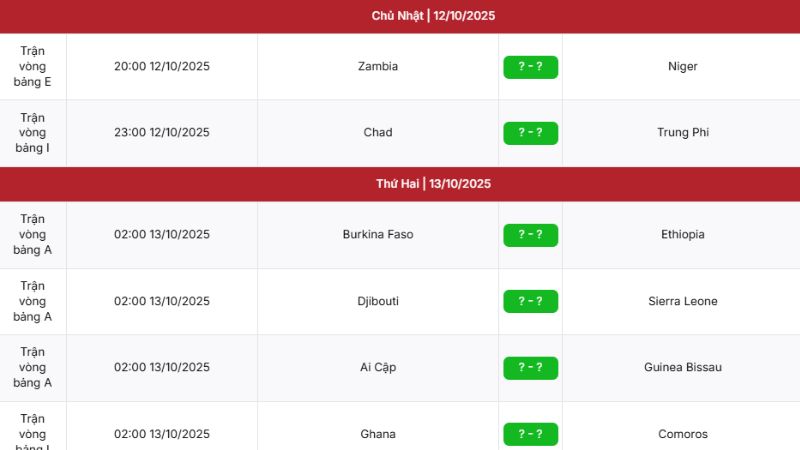This screenshot has height=450, width=800.
Task: Open Burkina Faso vs Ethiopia score badge
Action: [530, 235]
